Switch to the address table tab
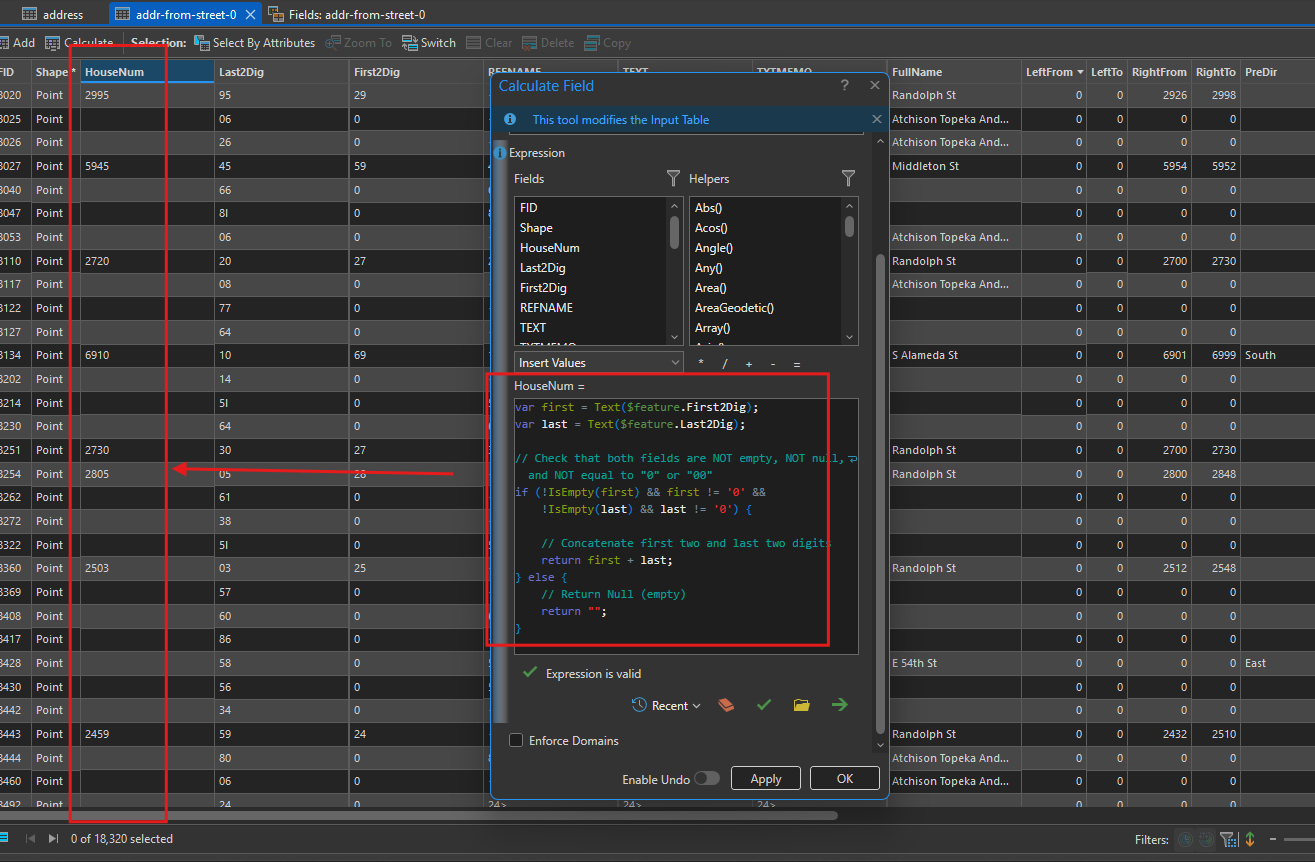The width and height of the screenshot is (1315, 862). (x=52, y=15)
